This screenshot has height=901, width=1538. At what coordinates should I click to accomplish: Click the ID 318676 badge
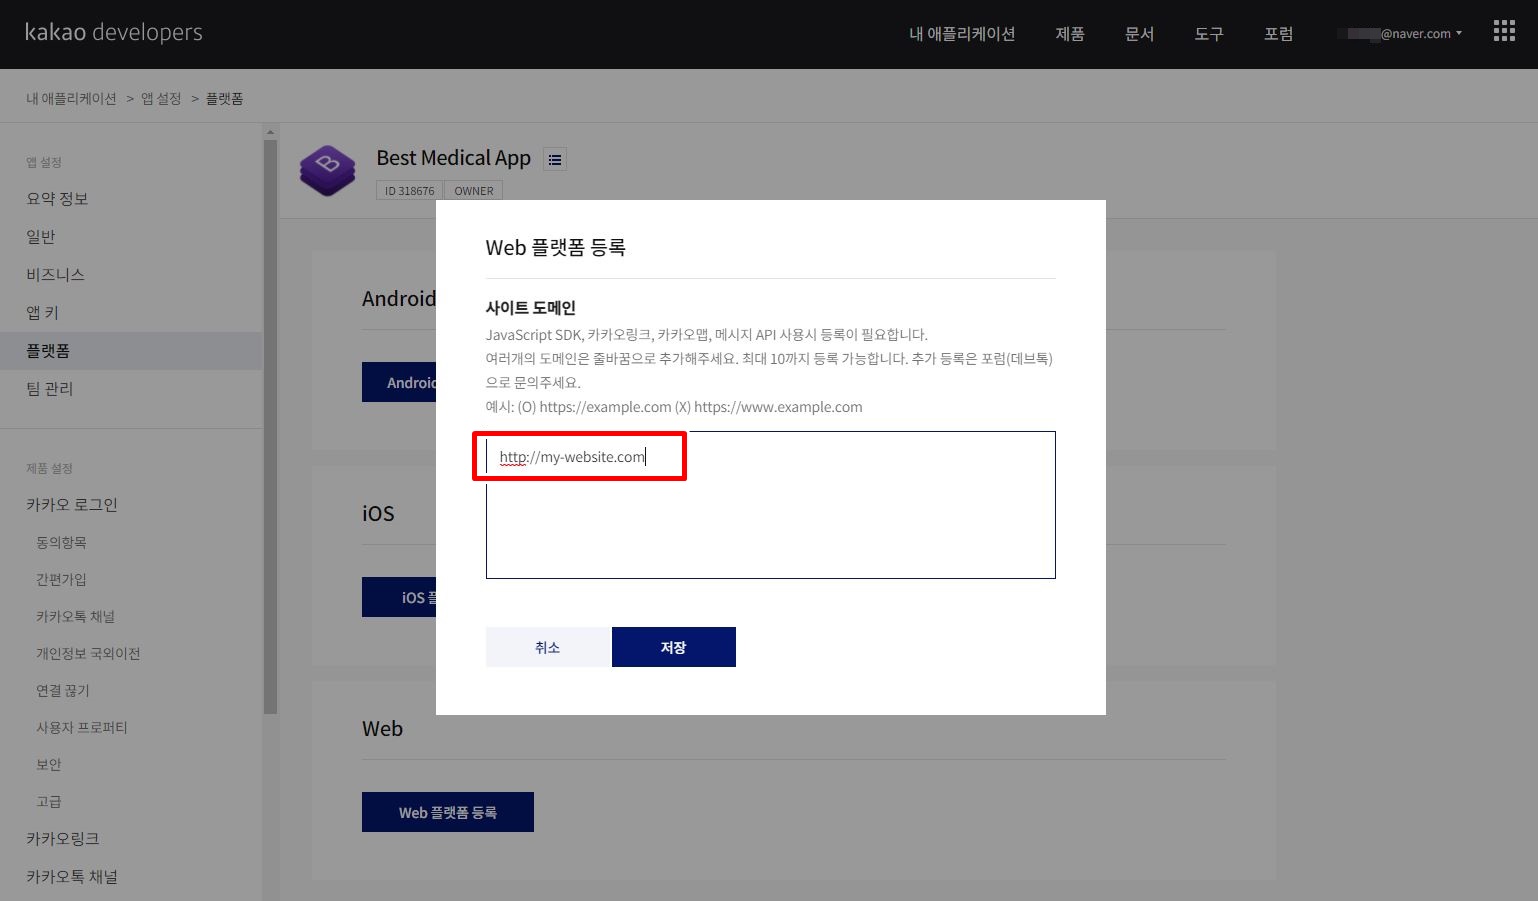[409, 190]
